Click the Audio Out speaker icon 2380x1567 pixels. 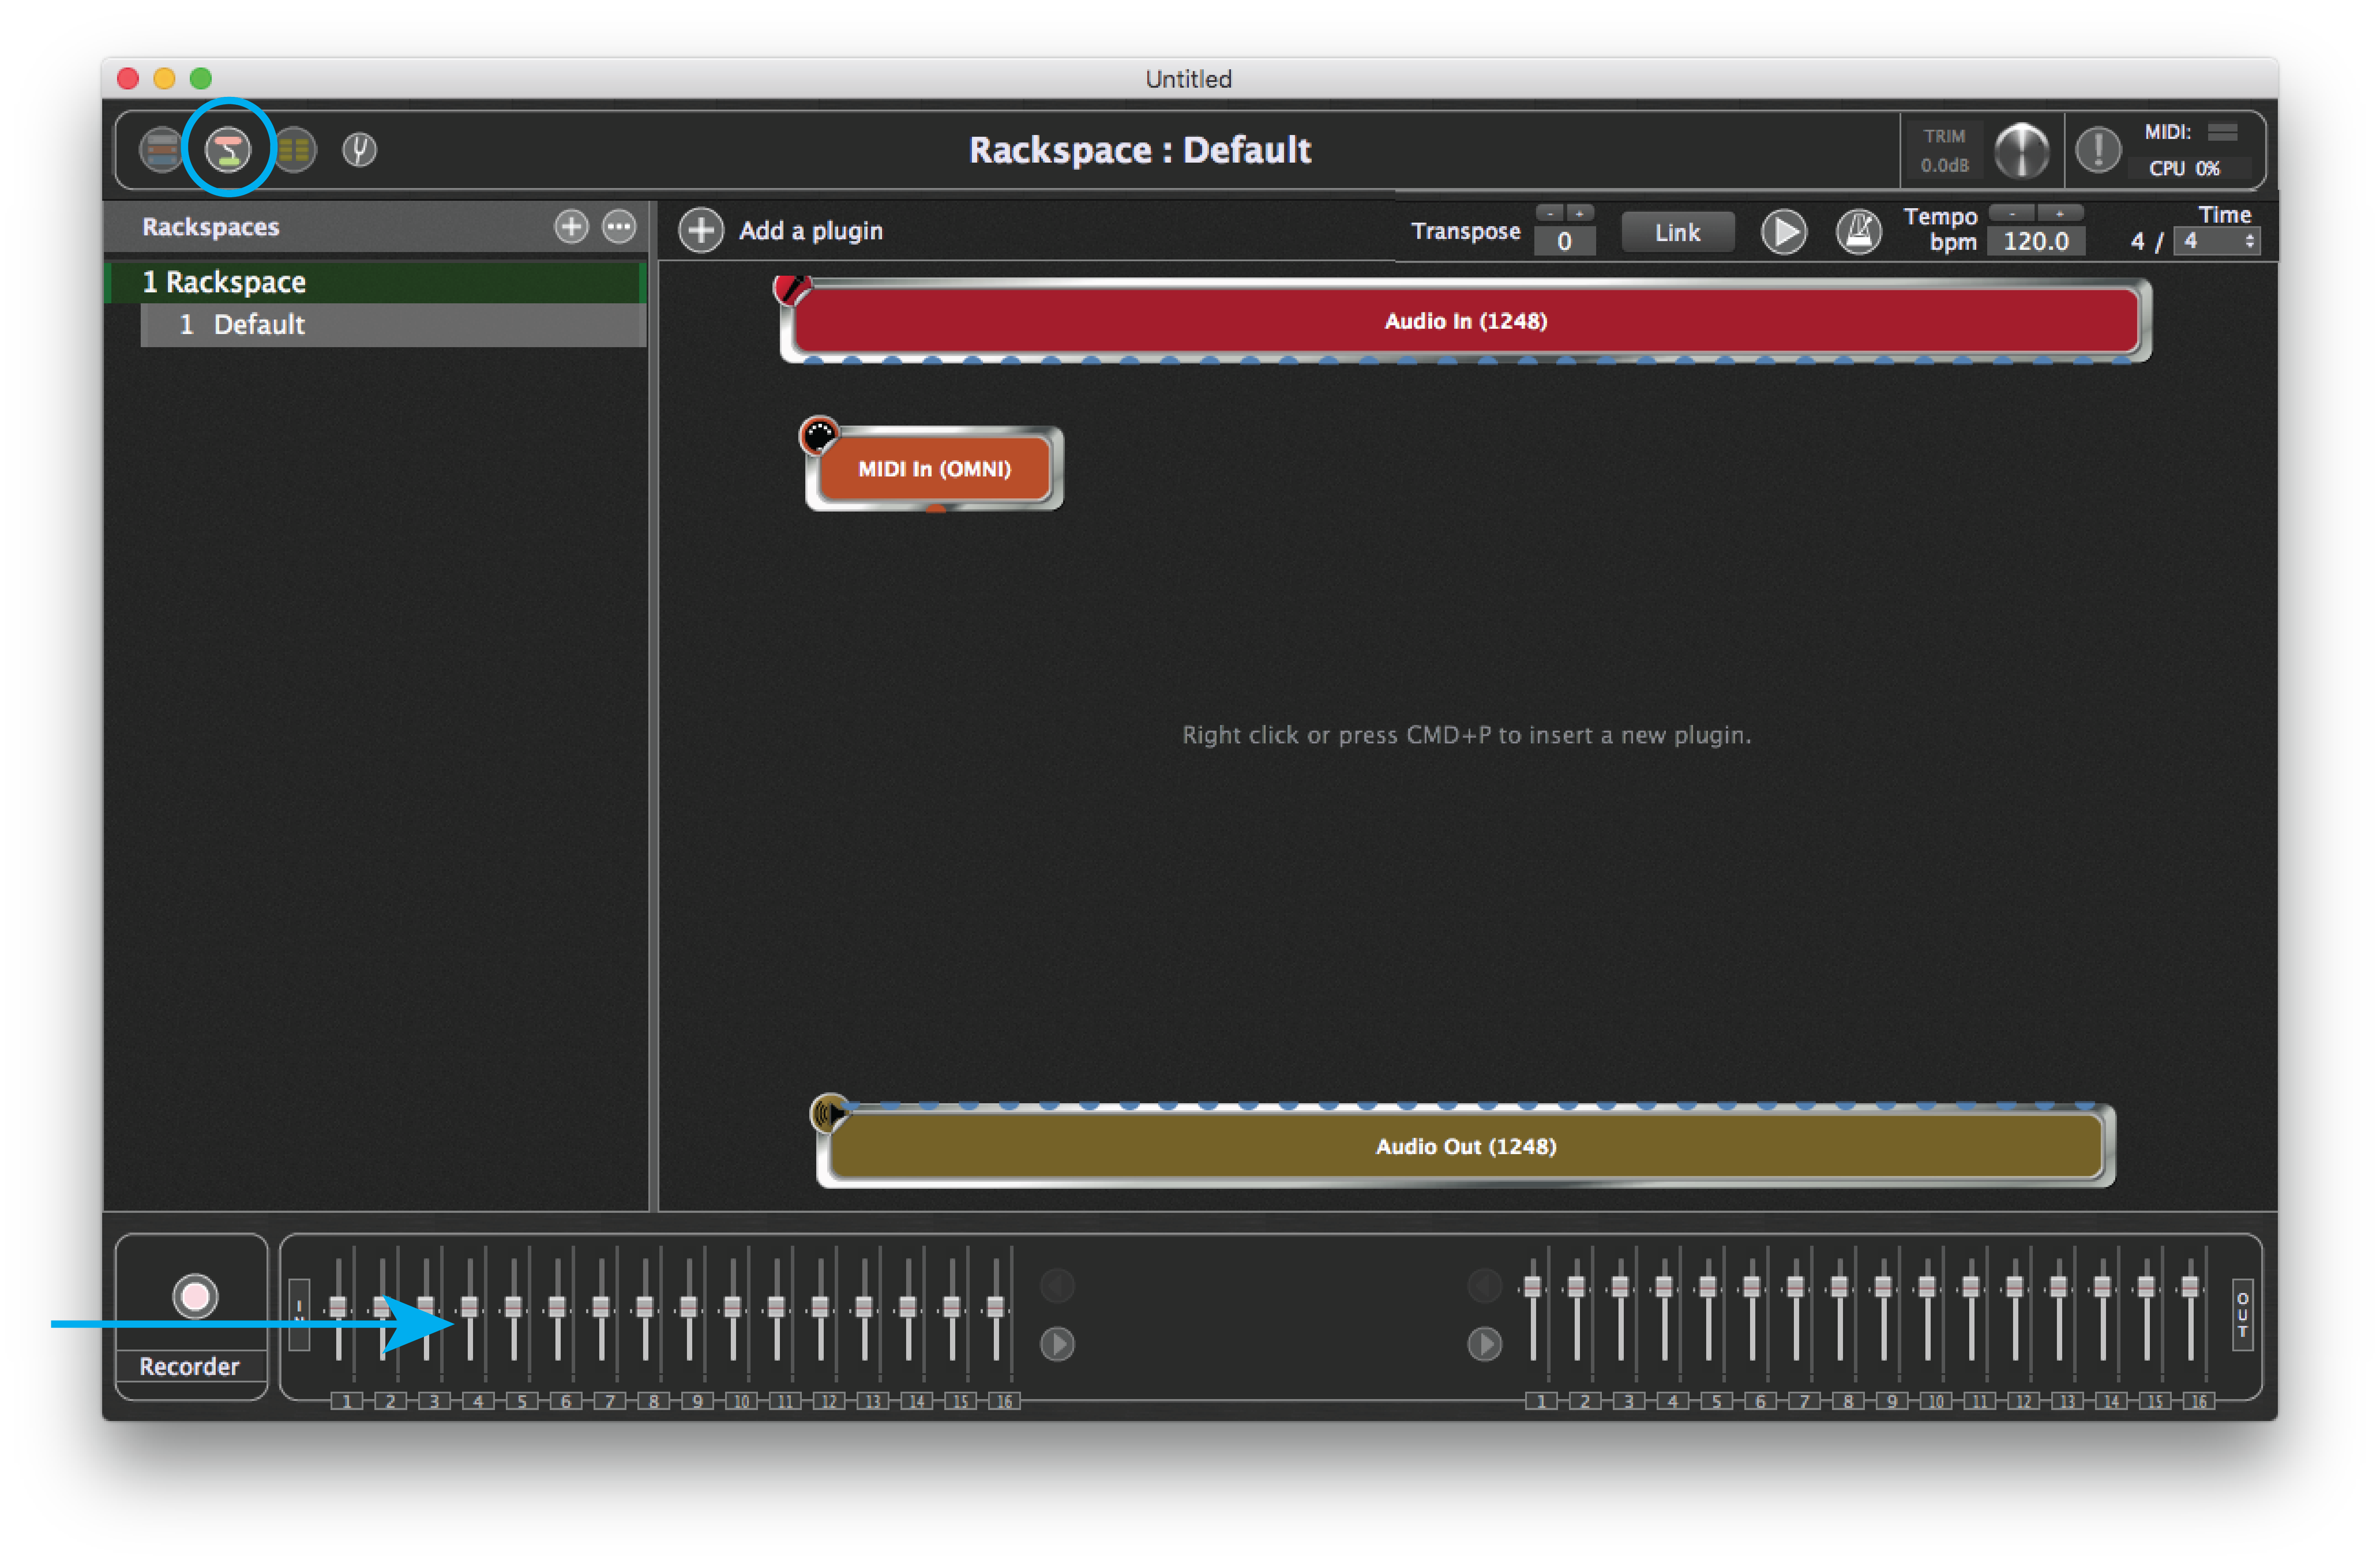pyautogui.click(x=830, y=1112)
